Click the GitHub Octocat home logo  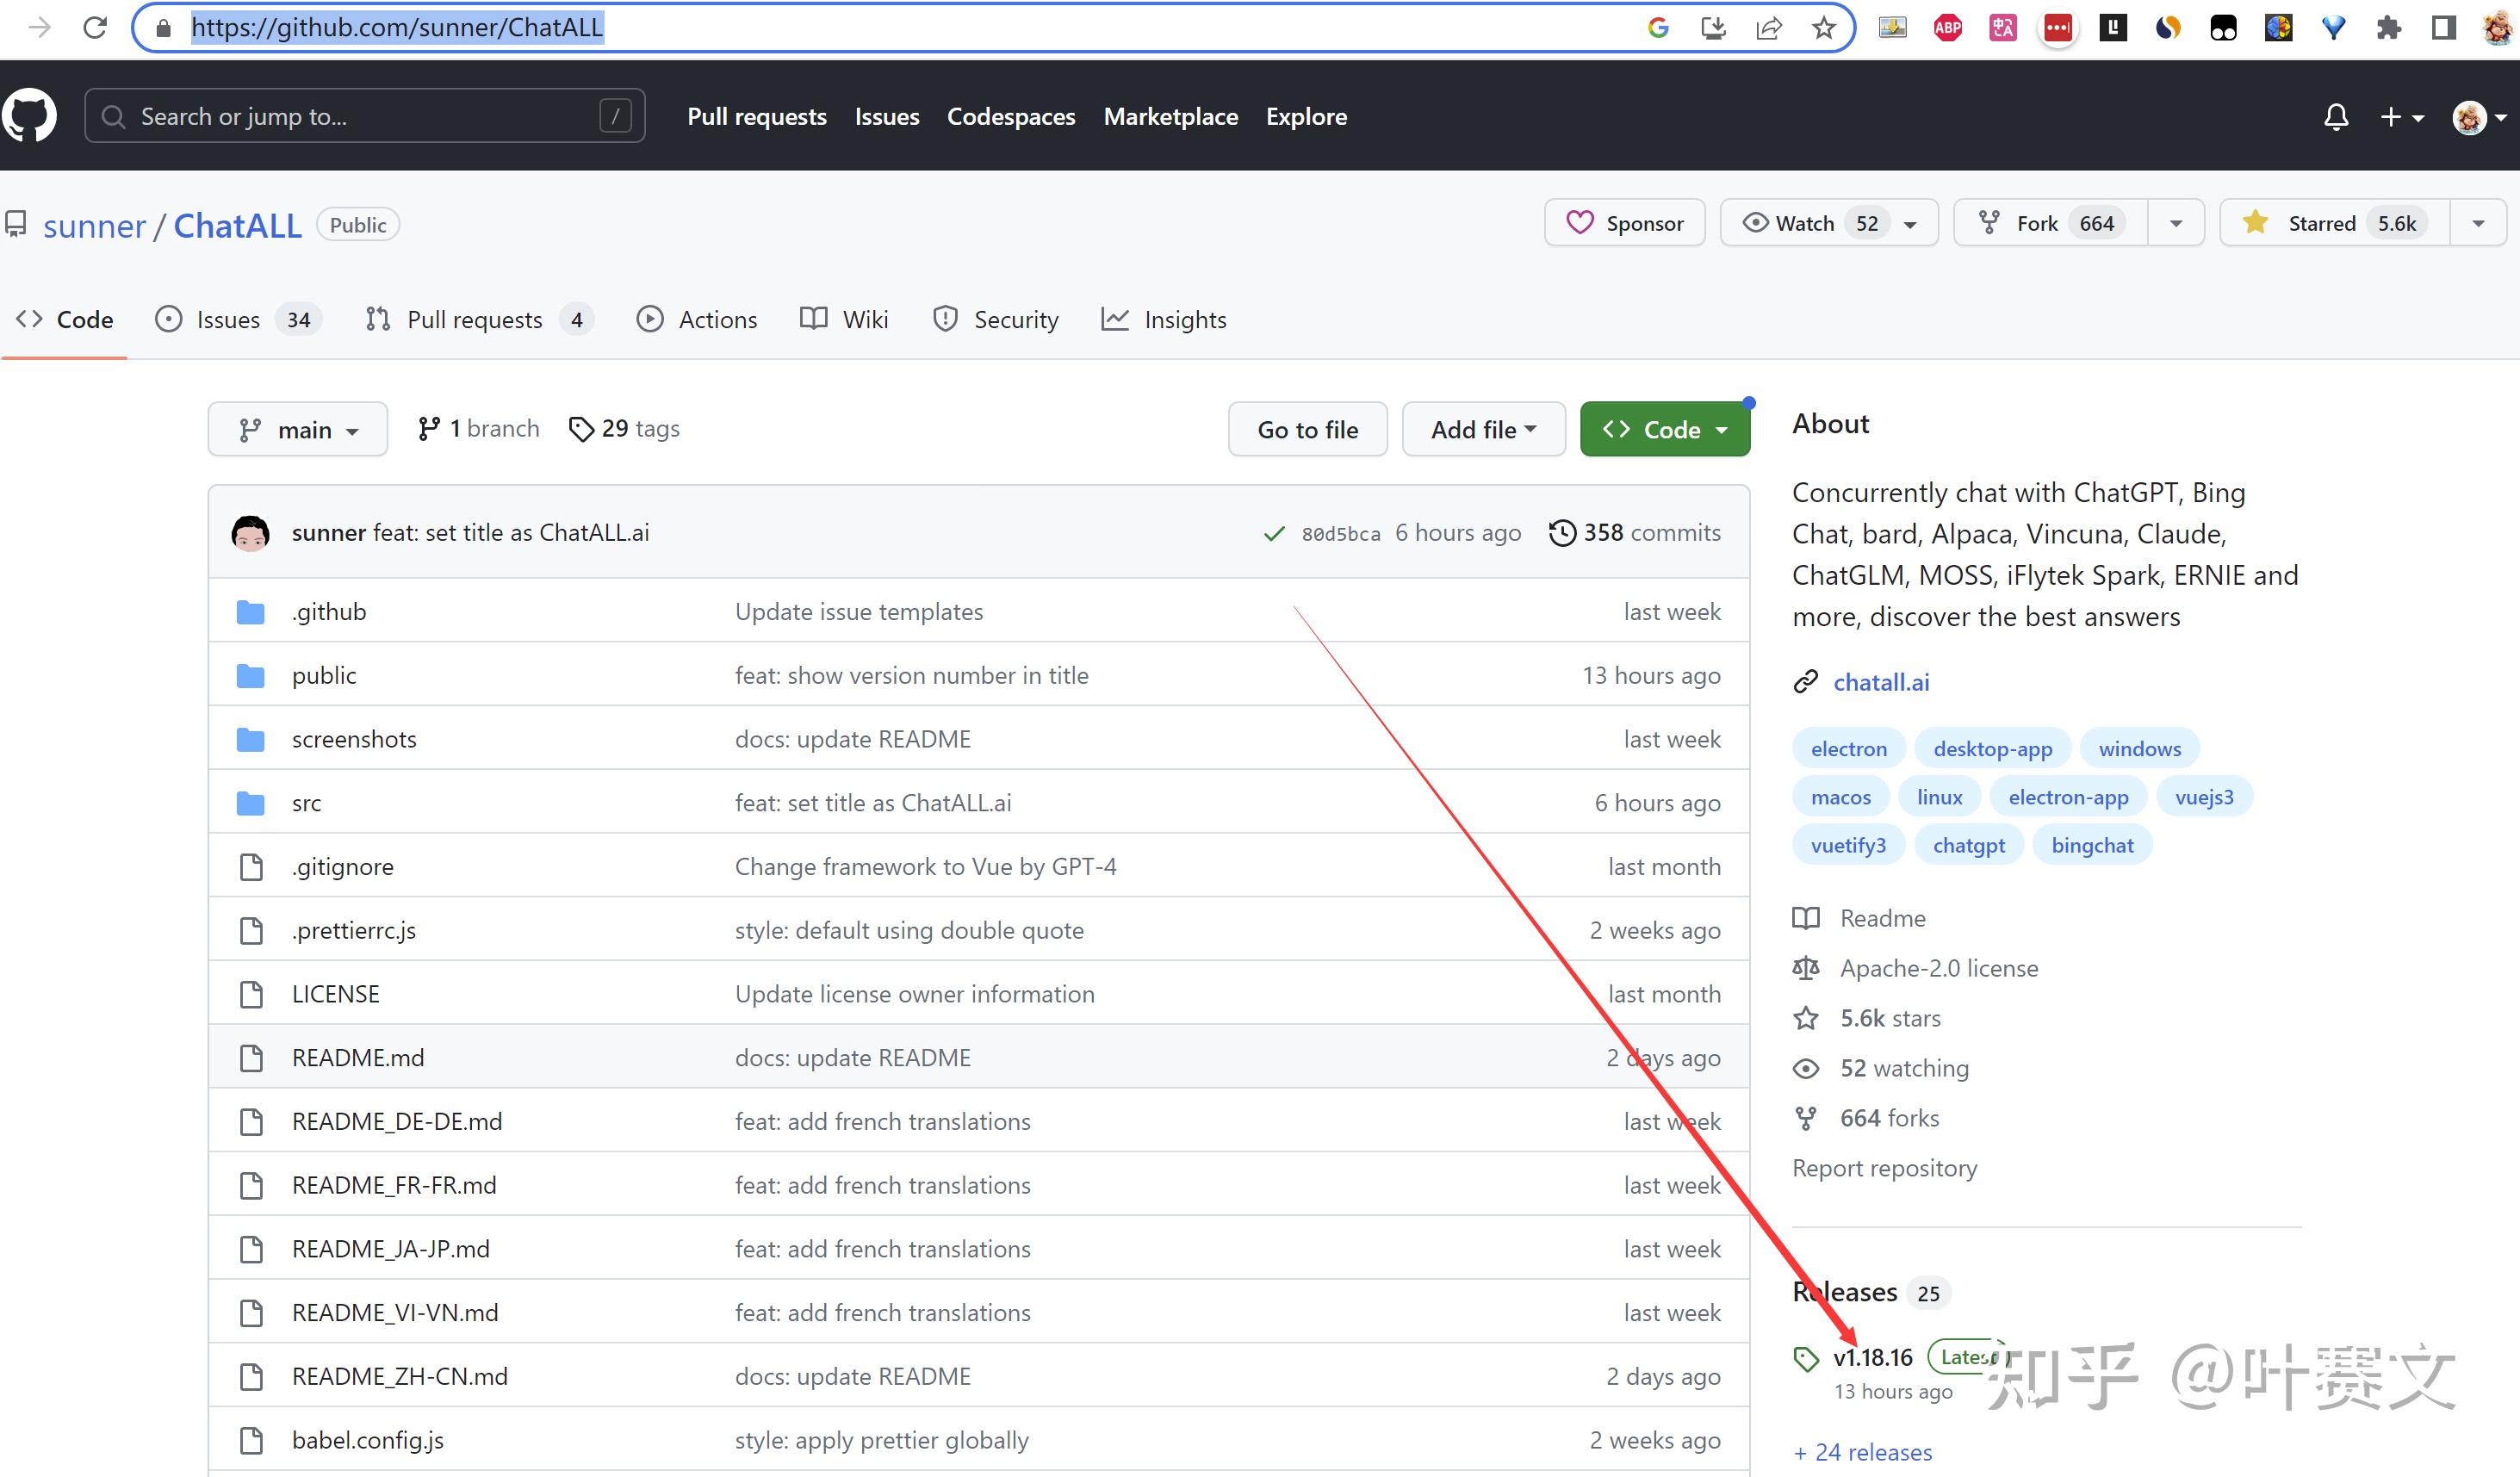[30, 116]
